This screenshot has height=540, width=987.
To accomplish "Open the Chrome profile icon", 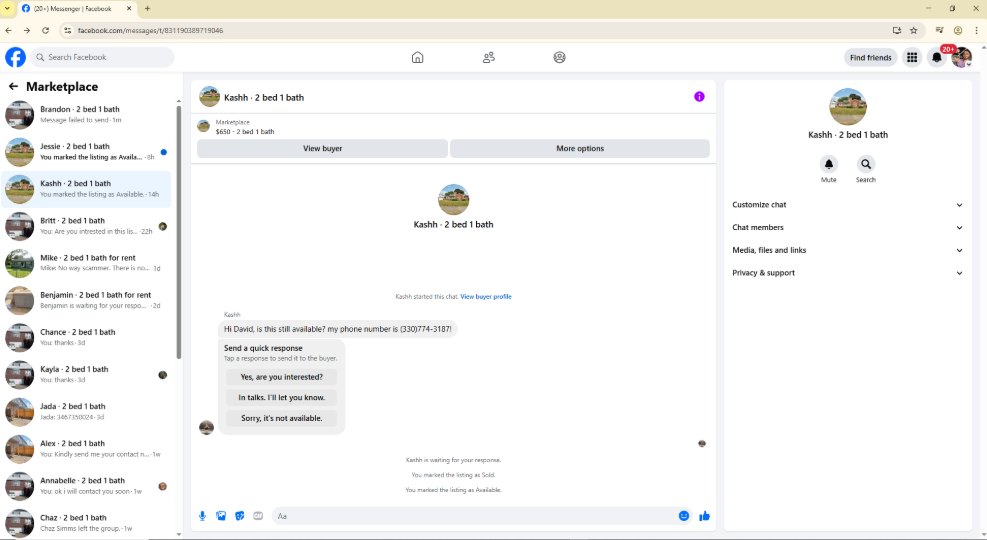I will click(957, 30).
